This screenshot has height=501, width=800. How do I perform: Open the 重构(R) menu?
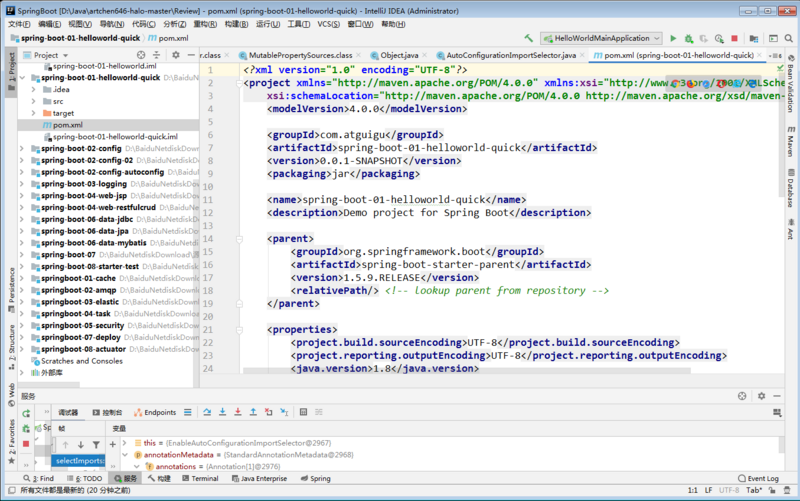(x=205, y=24)
